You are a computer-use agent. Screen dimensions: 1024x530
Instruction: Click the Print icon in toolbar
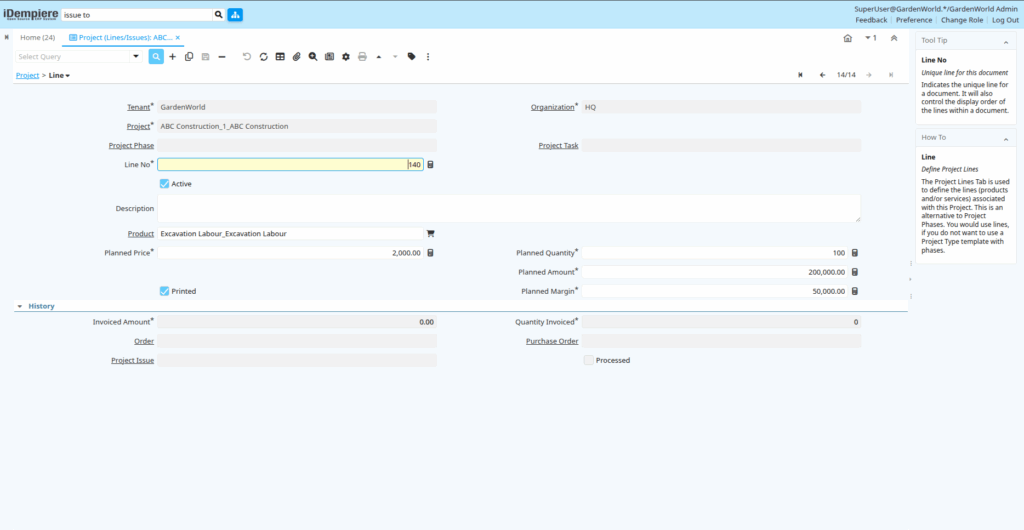point(362,57)
